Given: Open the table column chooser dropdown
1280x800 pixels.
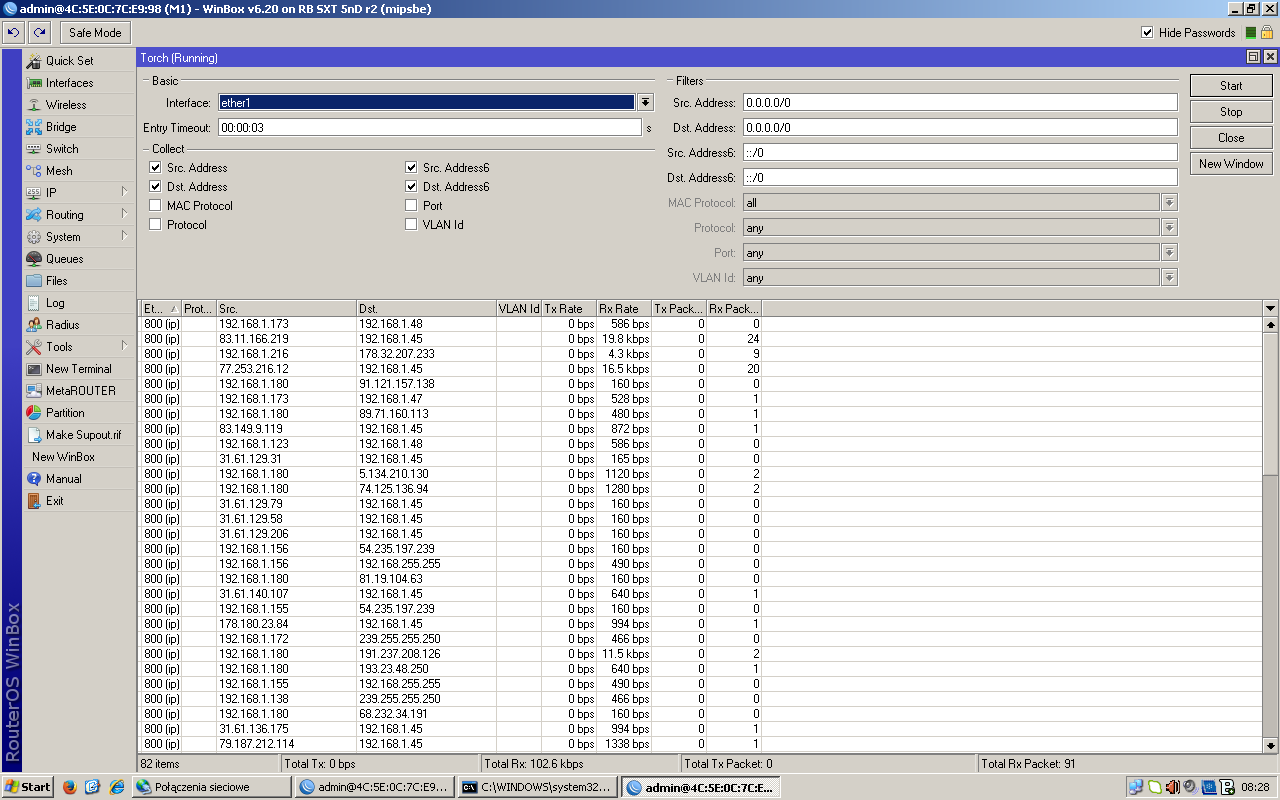Looking at the screenshot, I should tap(1271, 309).
